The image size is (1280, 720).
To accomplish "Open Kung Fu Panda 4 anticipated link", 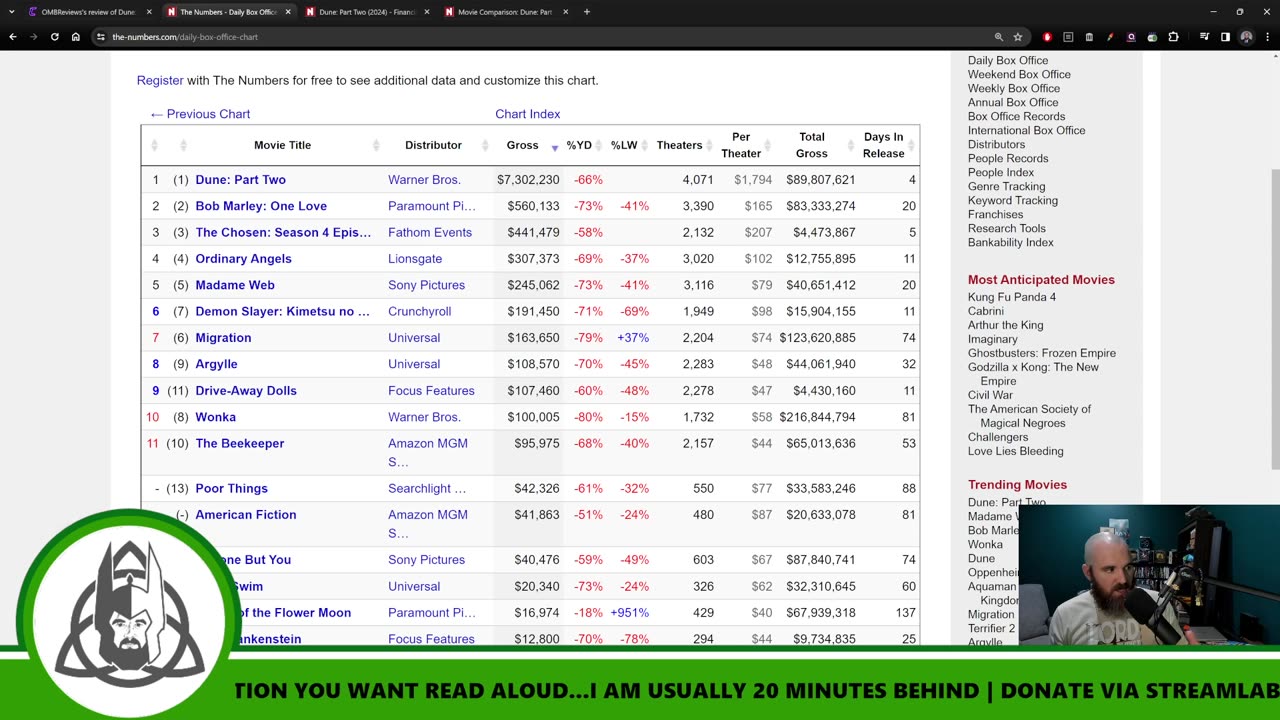I will [1011, 297].
